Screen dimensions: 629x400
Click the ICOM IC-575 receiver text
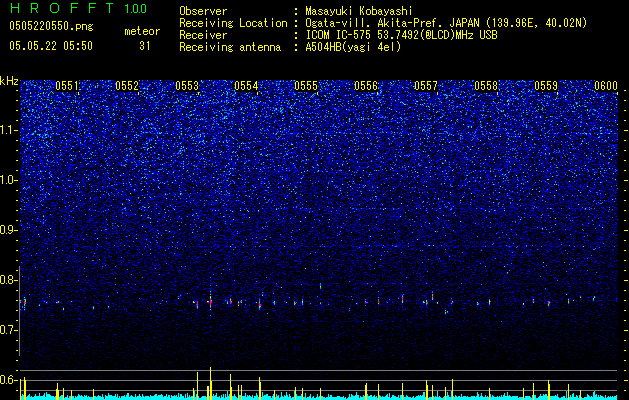[402, 35]
